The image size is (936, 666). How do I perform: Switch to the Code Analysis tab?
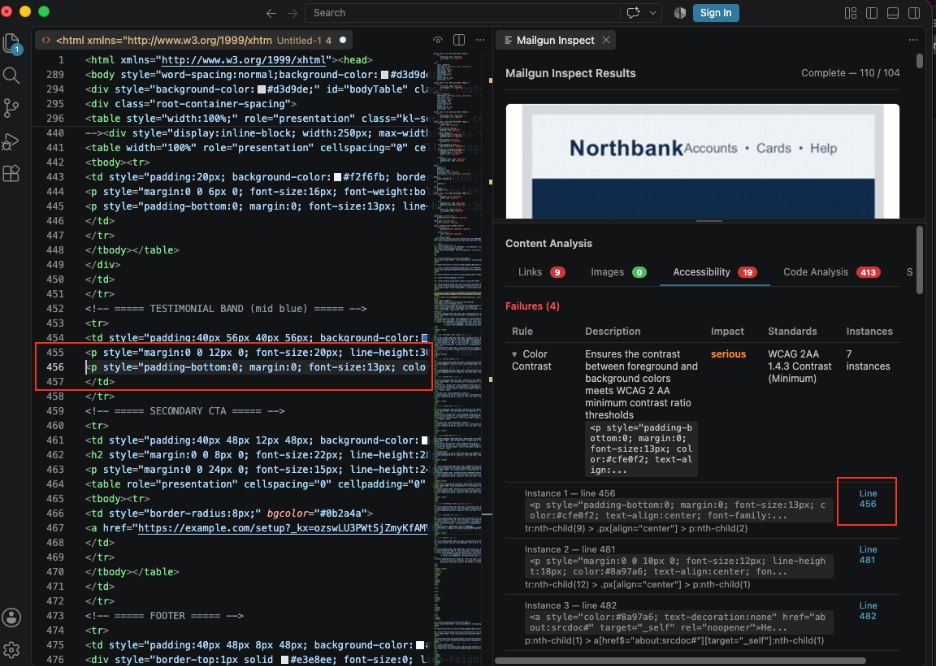coord(832,272)
